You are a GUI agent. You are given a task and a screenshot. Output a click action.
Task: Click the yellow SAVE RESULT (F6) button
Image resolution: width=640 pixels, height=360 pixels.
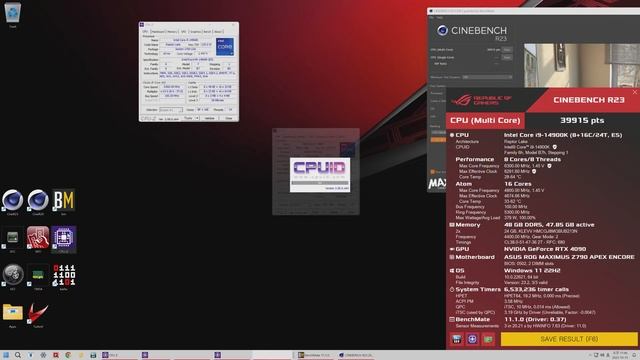click(569, 339)
